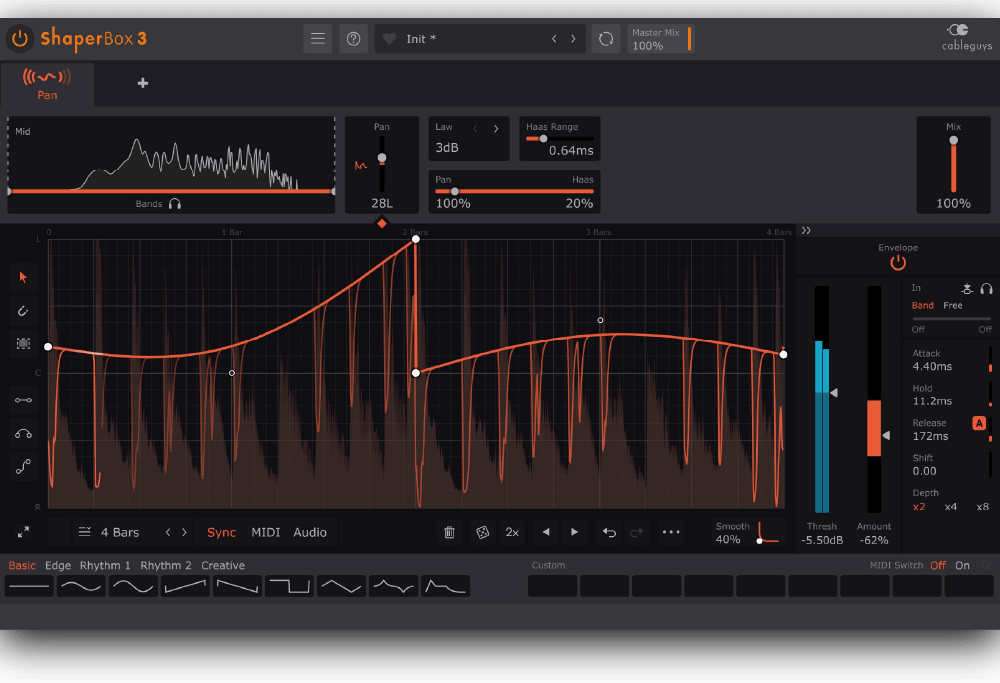Select the arc curve tool
The height and width of the screenshot is (683, 1000).
(x=24, y=434)
